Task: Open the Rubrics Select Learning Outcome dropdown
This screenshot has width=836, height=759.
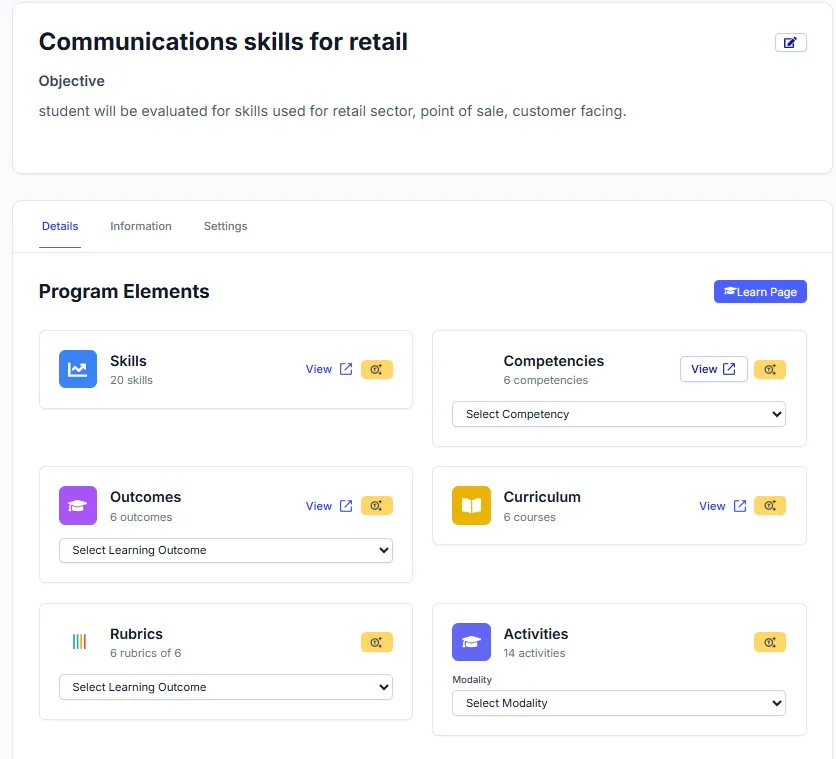Action: (226, 687)
